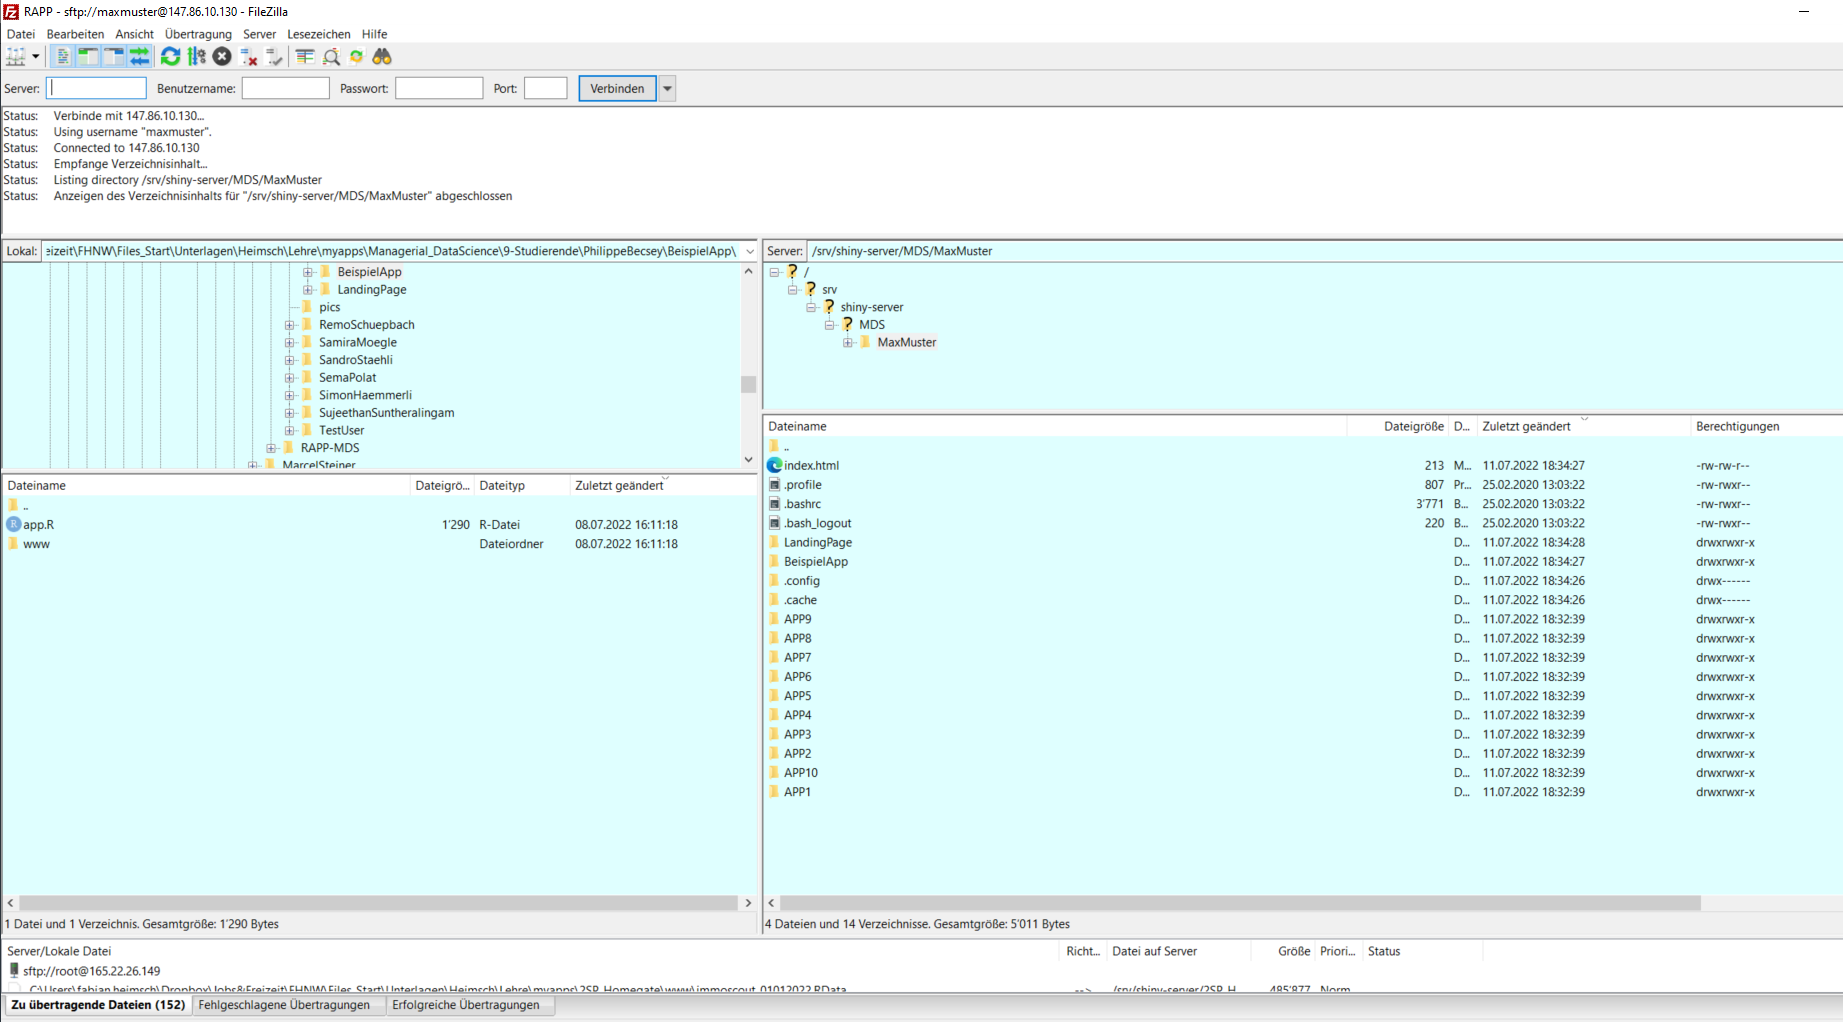Click the process transfer queue icon
Viewport: 1843px width, 1022px height.
pyautogui.click(x=197, y=57)
